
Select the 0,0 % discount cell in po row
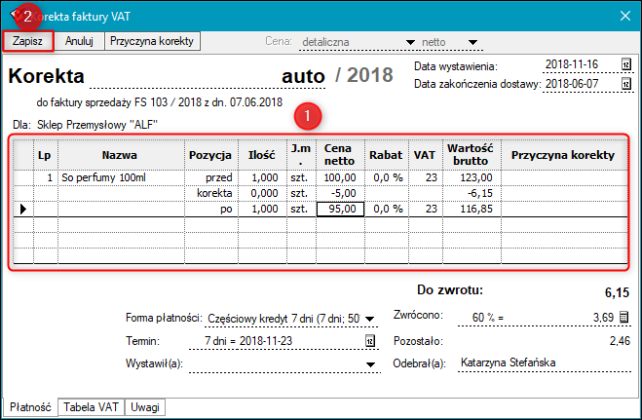coord(386,209)
